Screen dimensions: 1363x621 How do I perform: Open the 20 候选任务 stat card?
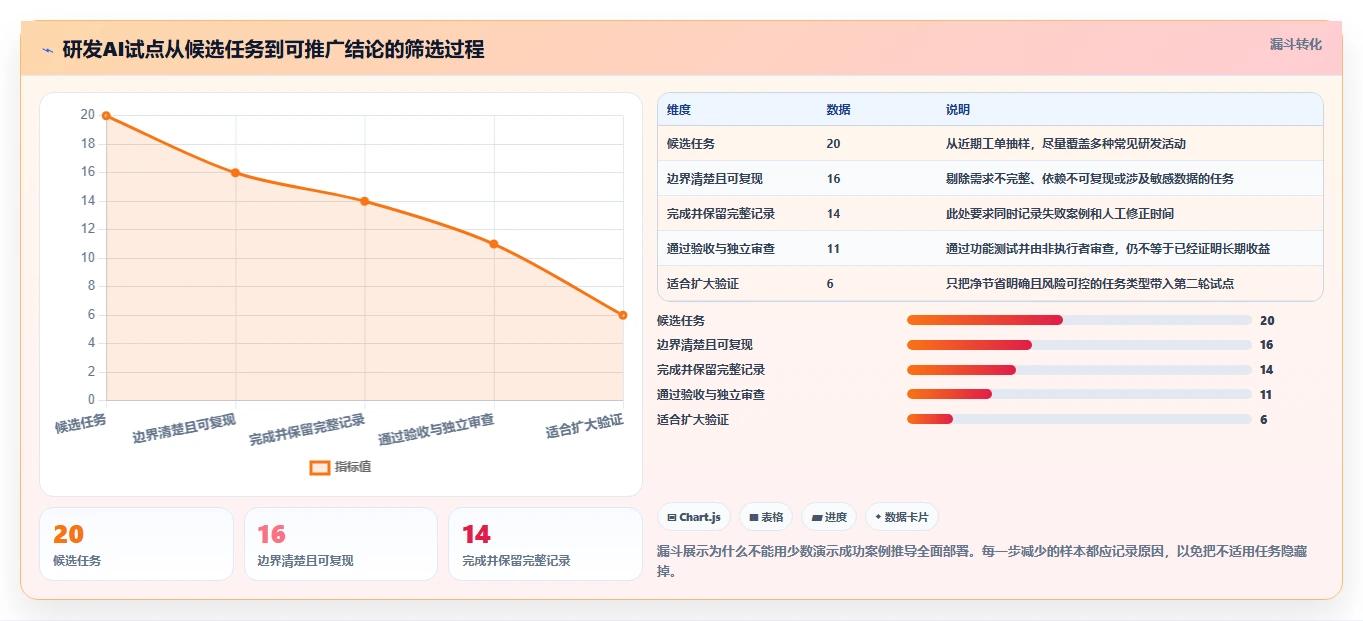136,544
